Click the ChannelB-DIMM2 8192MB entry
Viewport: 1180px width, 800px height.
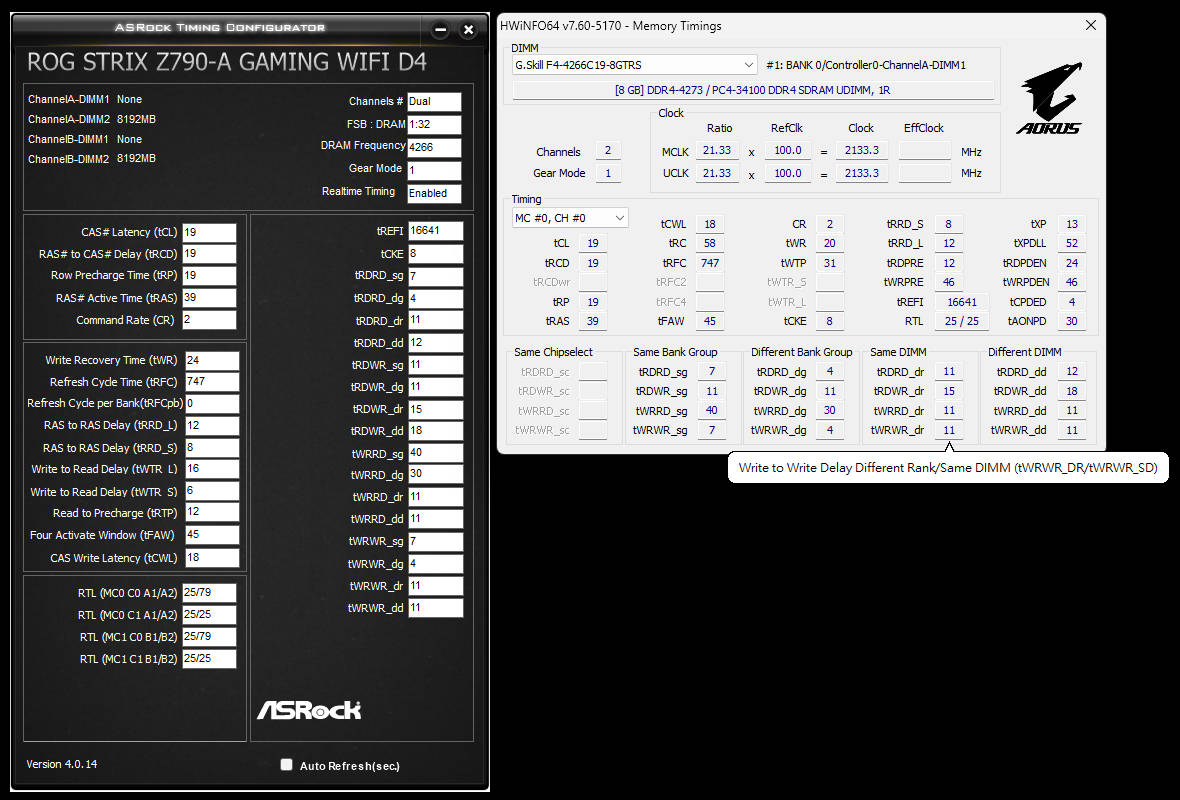[92, 159]
